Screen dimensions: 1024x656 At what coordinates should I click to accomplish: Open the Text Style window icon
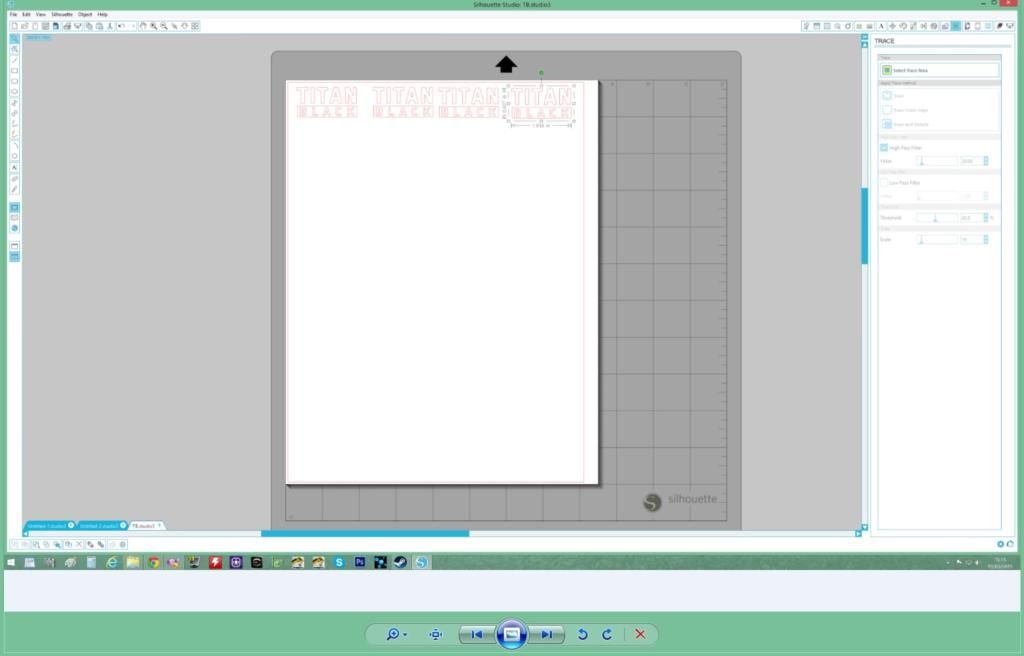(x=881, y=26)
